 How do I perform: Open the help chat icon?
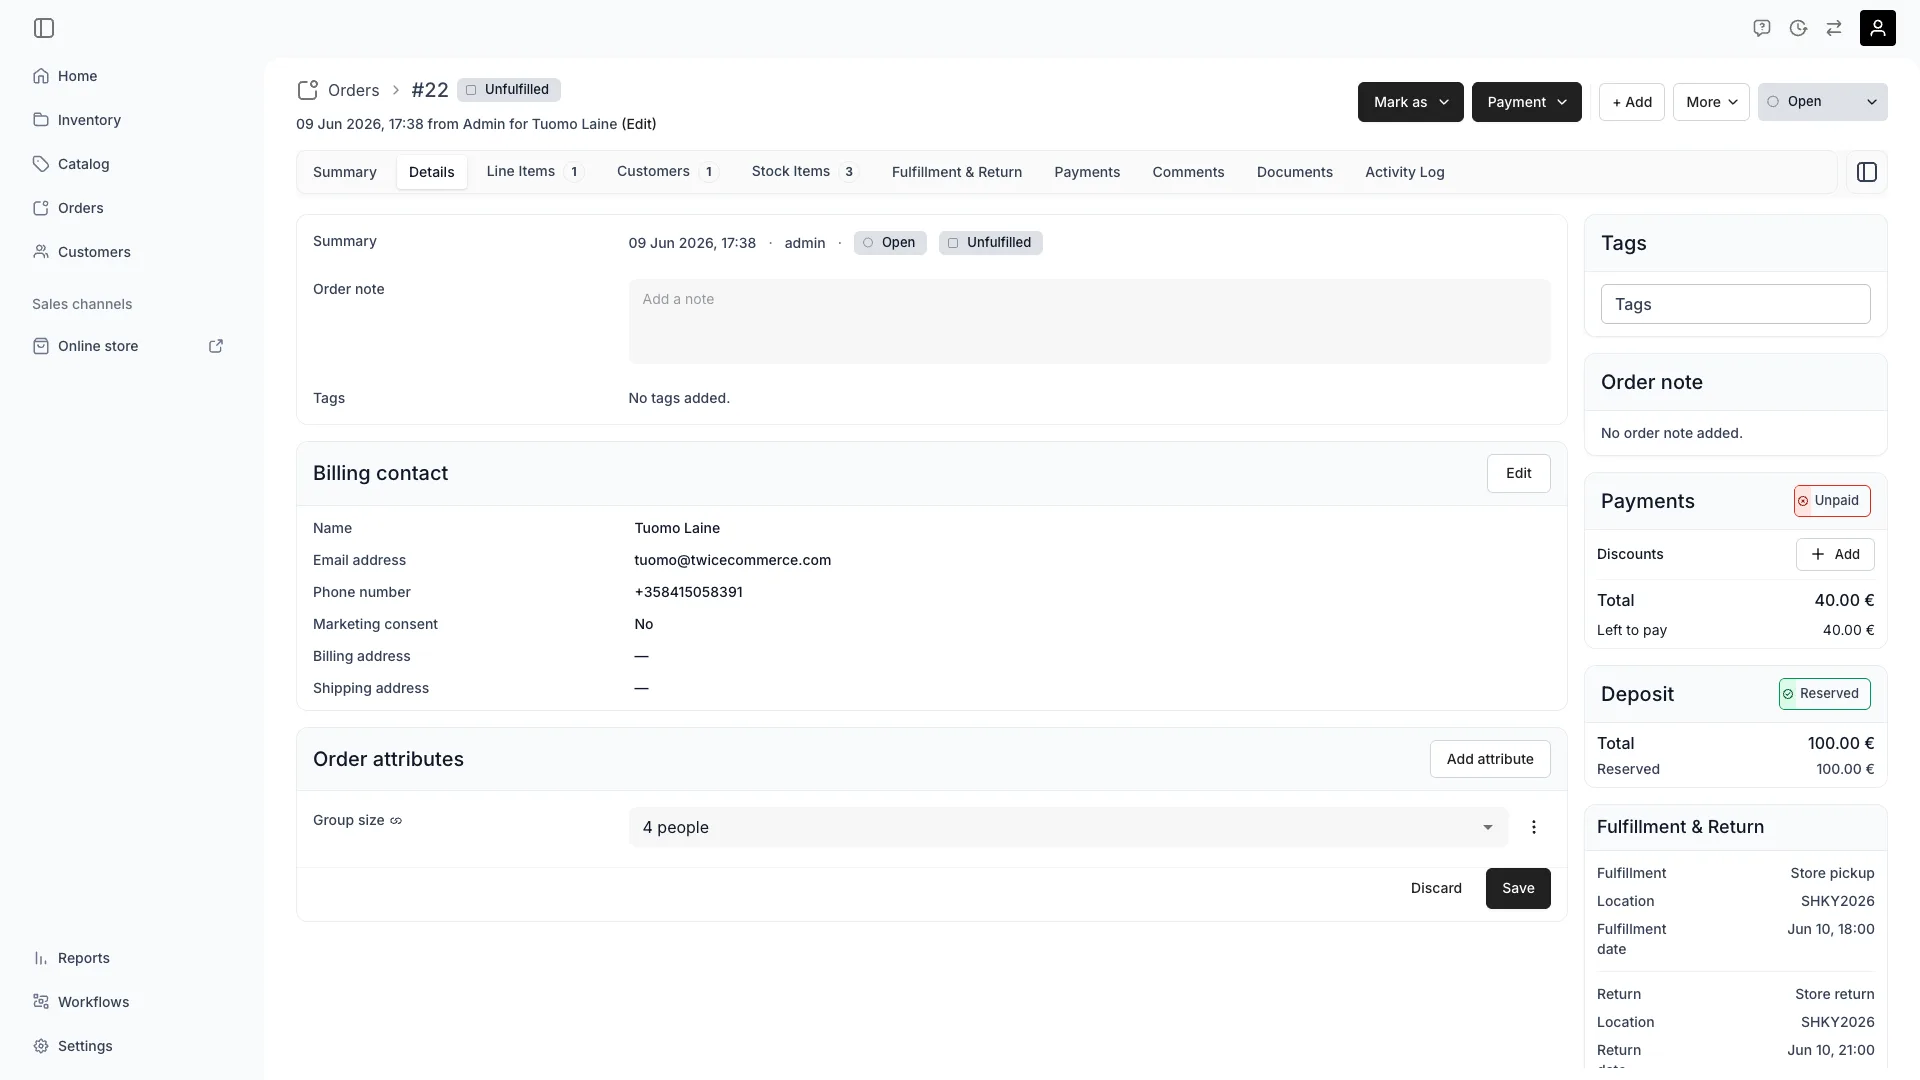coord(1762,28)
